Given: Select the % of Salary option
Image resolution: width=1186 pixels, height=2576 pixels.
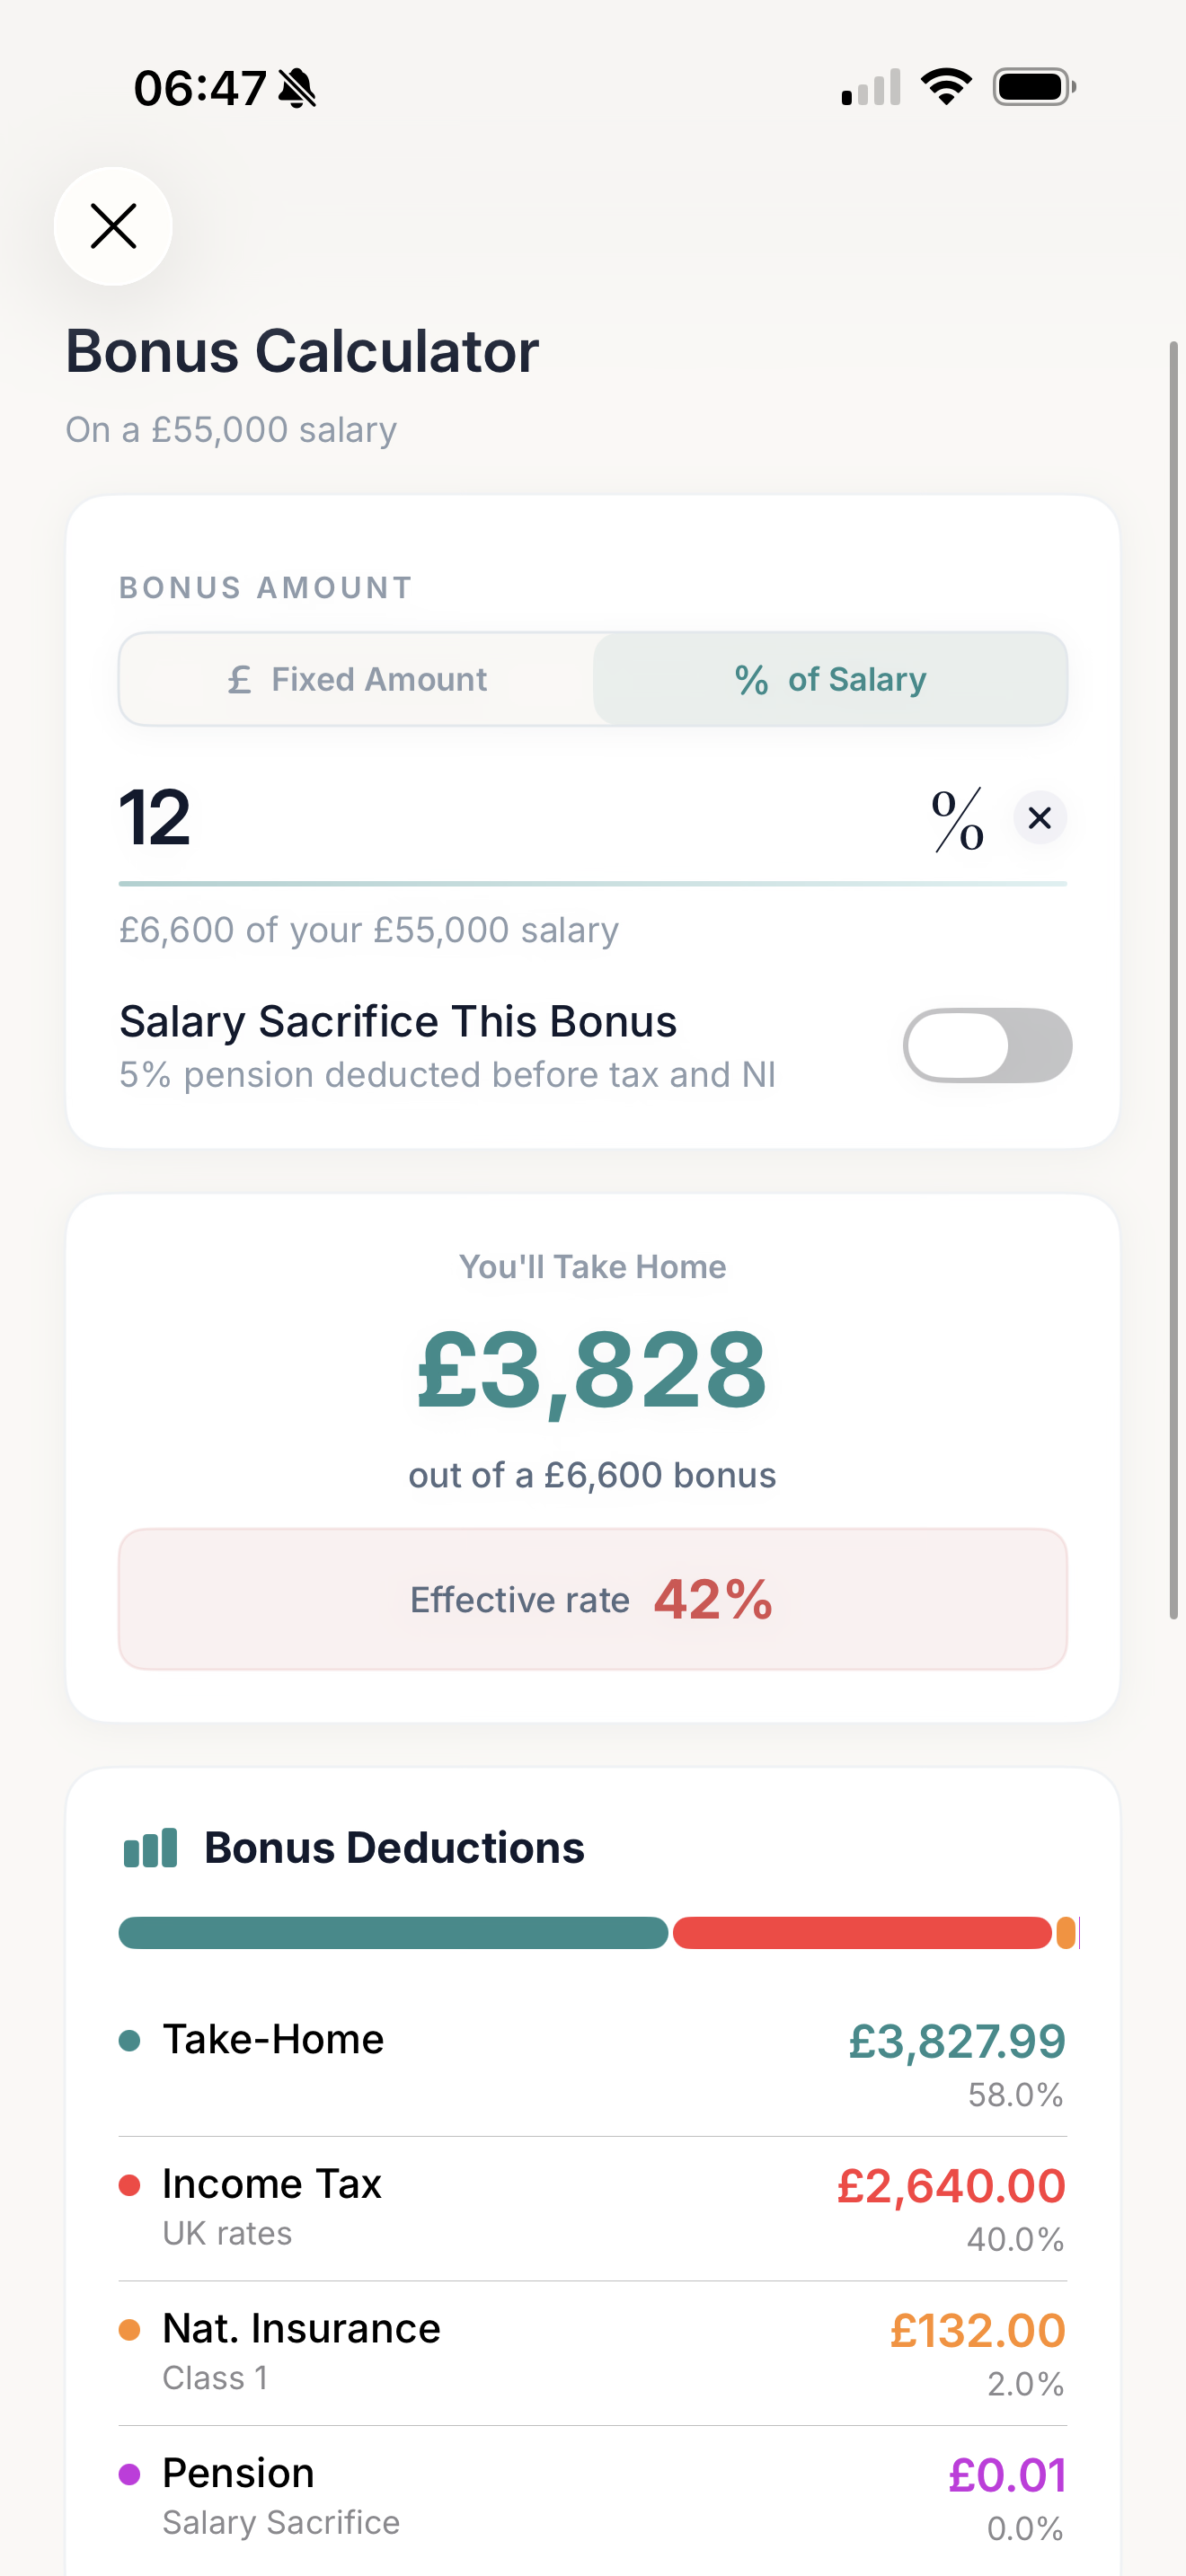Looking at the screenshot, I should [831, 679].
